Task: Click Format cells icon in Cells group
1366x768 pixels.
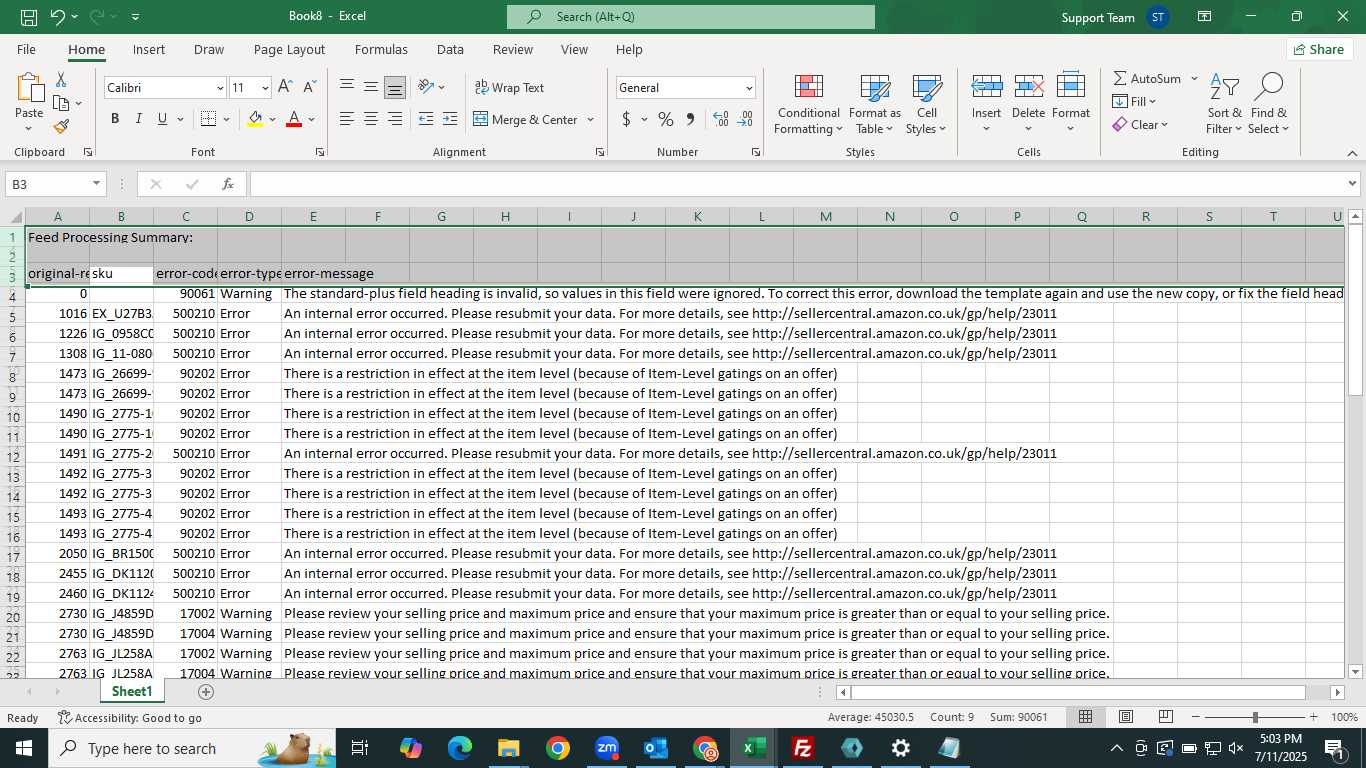Action: click(x=1070, y=87)
